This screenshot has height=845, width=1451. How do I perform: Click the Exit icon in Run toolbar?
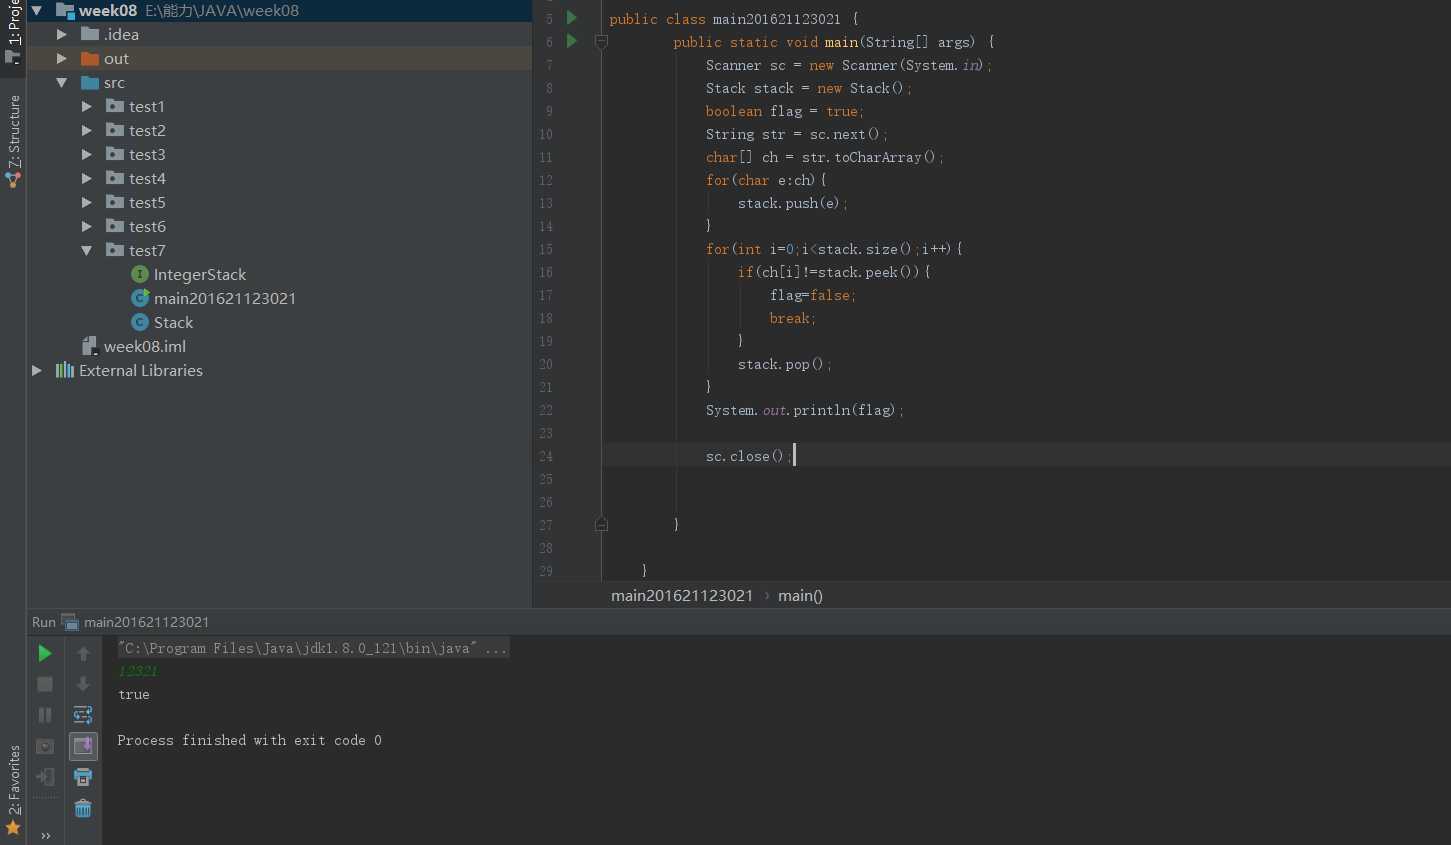pos(45,777)
